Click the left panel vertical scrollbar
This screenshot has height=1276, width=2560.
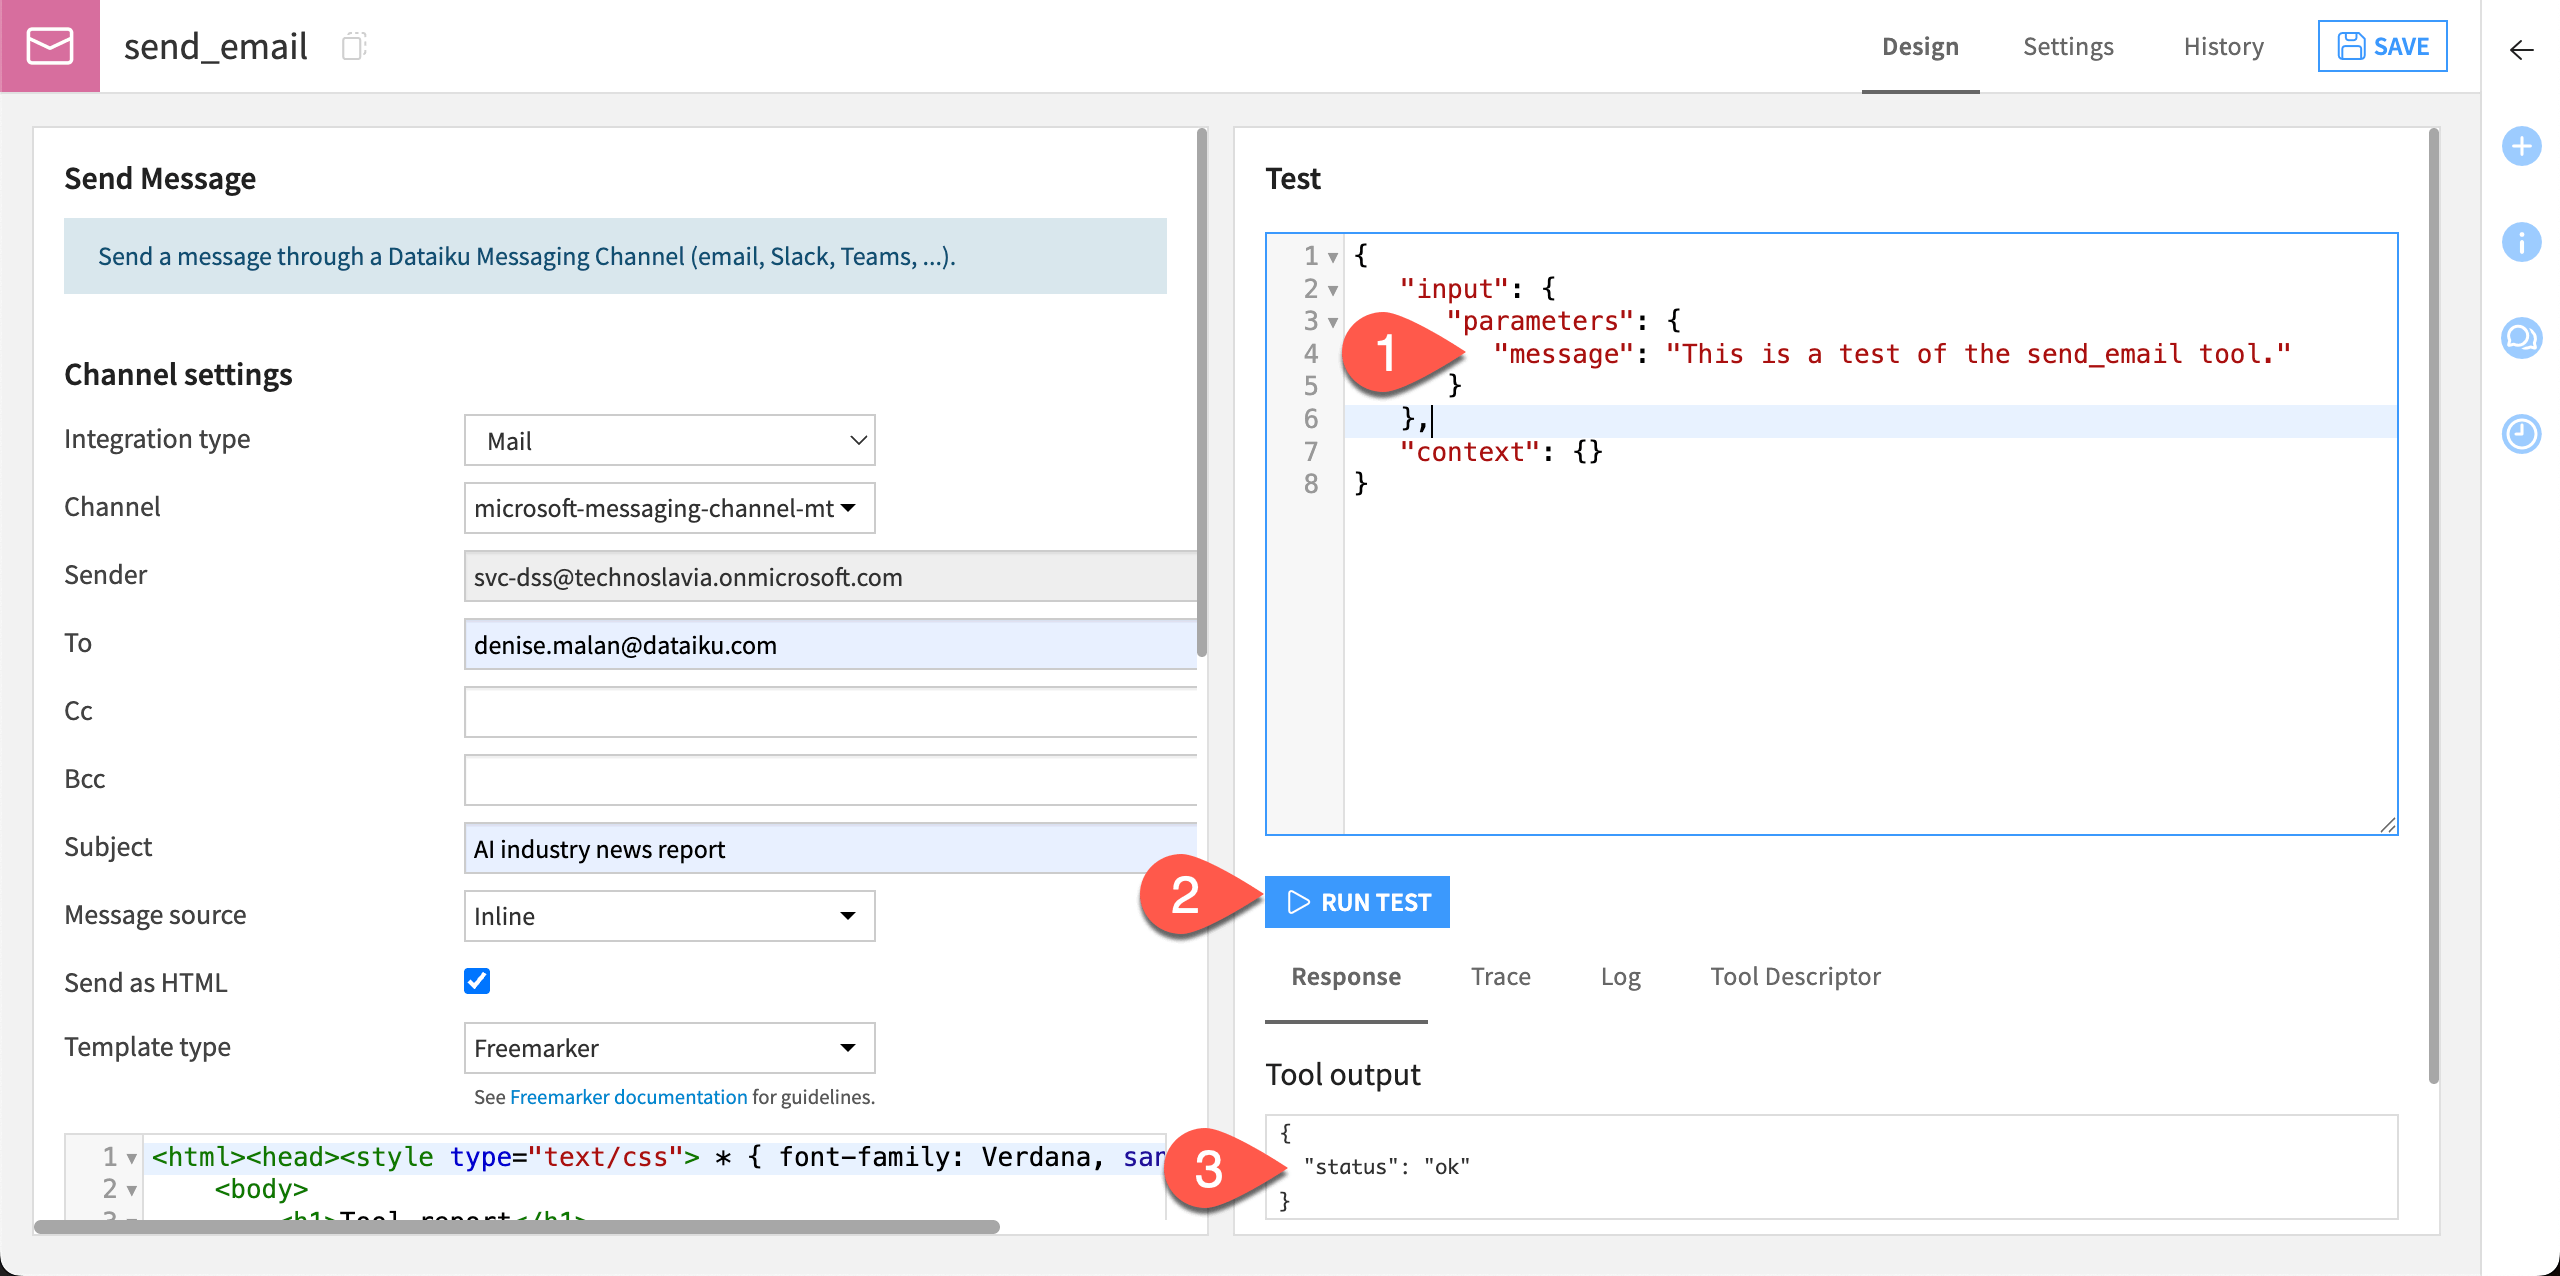click(1202, 392)
